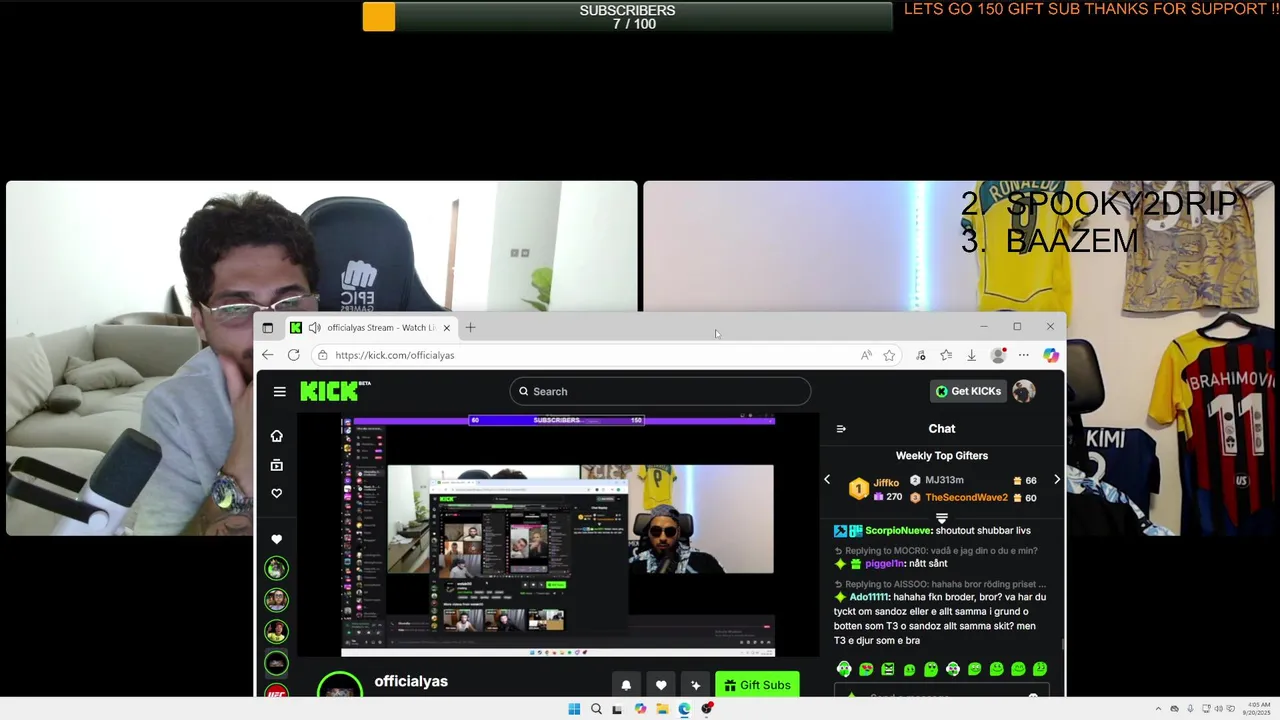The image size is (1280, 720).
Task: Toggle stream notifications bell for officialyas
Action: (x=626, y=685)
